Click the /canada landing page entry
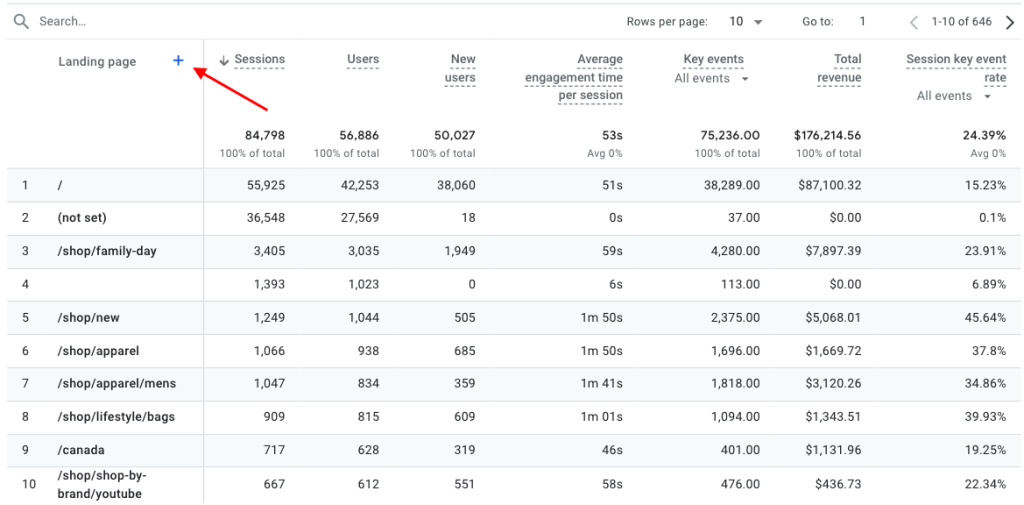 (81, 449)
